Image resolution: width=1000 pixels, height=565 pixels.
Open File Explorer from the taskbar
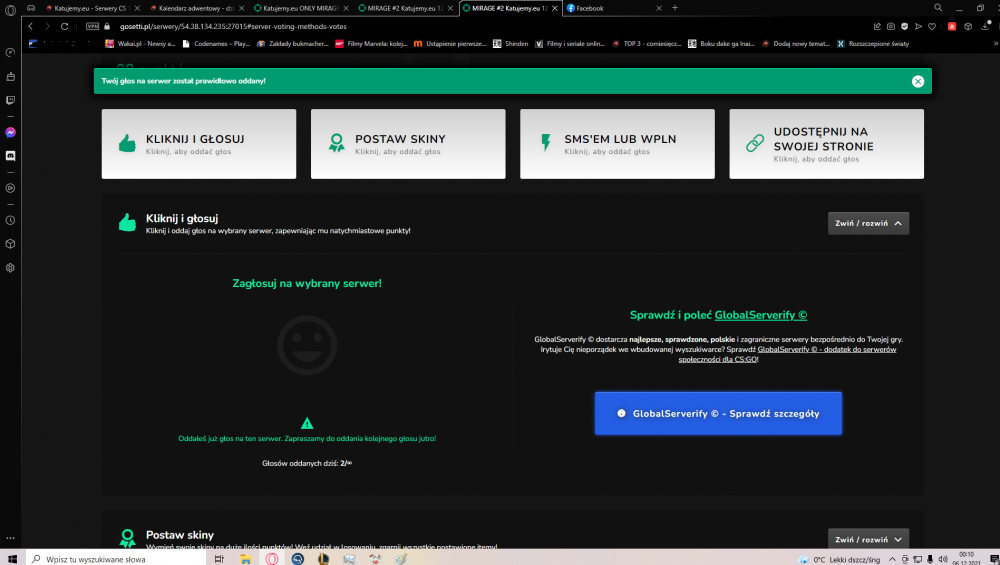[x=246, y=559]
